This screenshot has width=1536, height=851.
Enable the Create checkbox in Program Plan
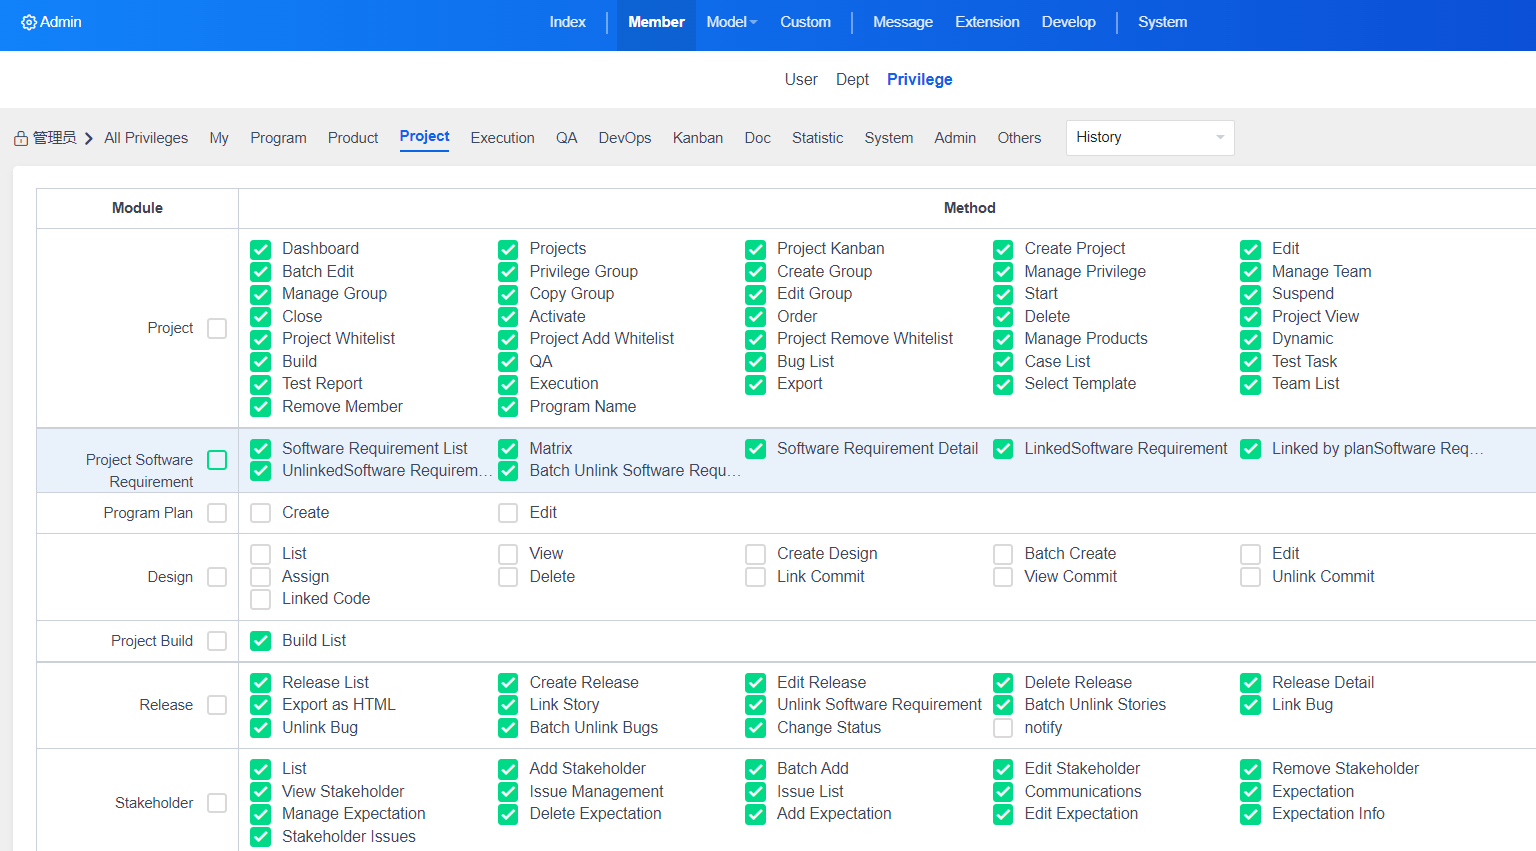[x=261, y=513]
